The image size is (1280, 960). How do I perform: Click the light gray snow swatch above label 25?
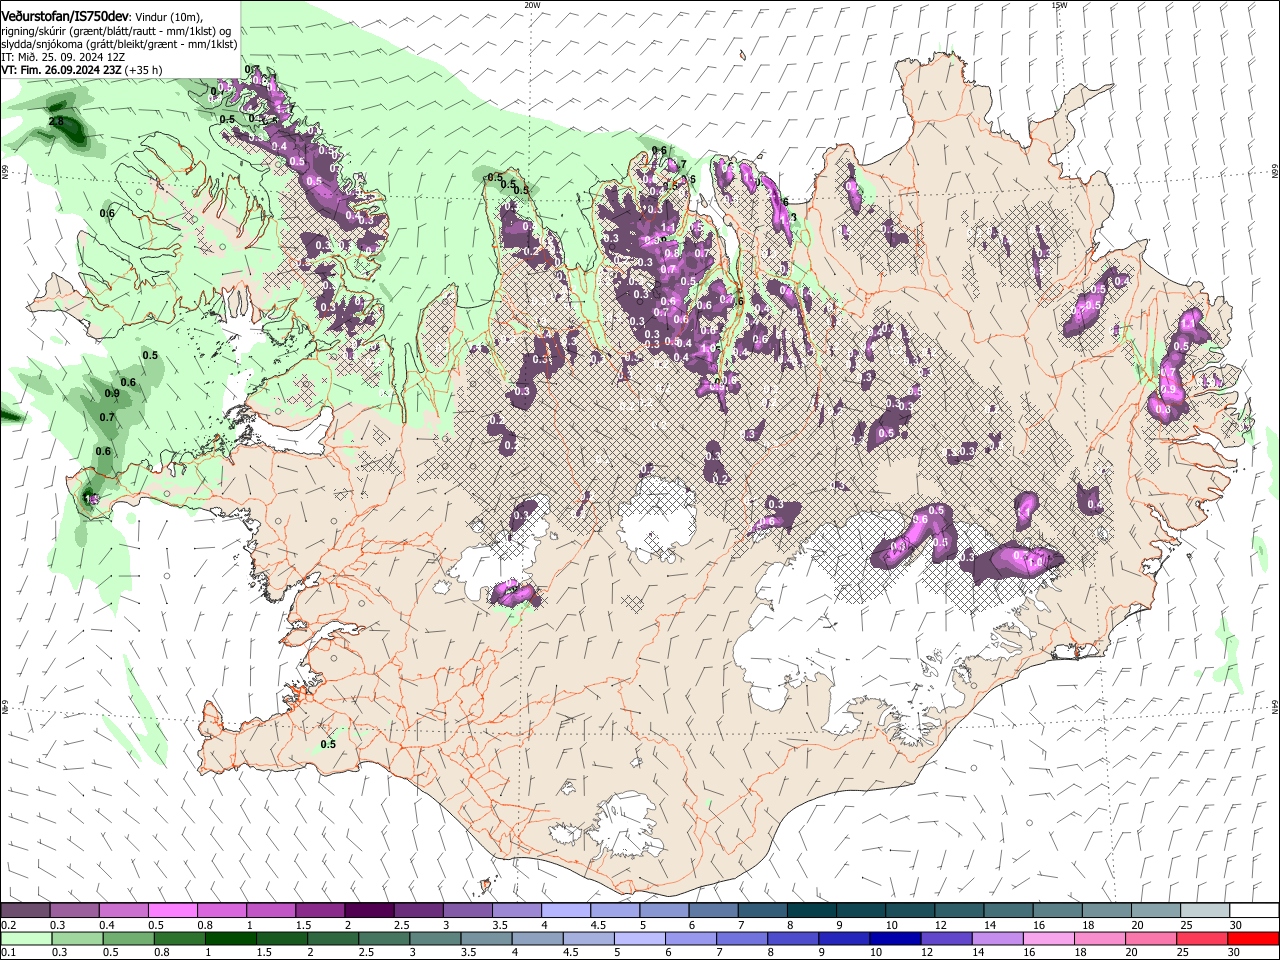pyautogui.click(x=1206, y=911)
